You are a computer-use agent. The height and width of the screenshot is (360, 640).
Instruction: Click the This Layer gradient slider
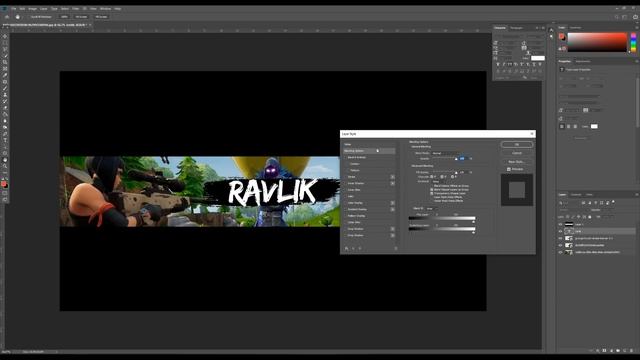point(442,218)
